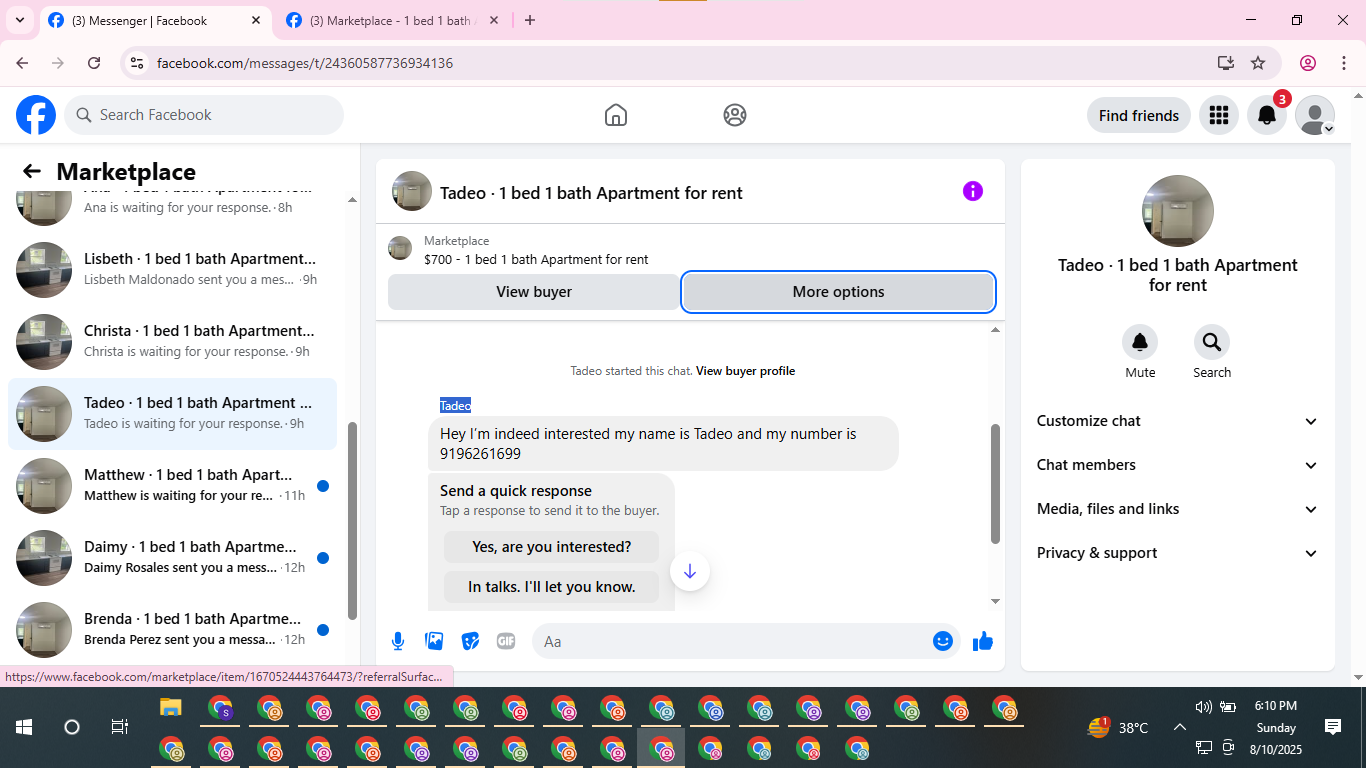This screenshot has height=768, width=1366.
Task: Switch to Marketplace - 1 bed 1 bath tab
Action: pyautogui.click(x=391, y=20)
